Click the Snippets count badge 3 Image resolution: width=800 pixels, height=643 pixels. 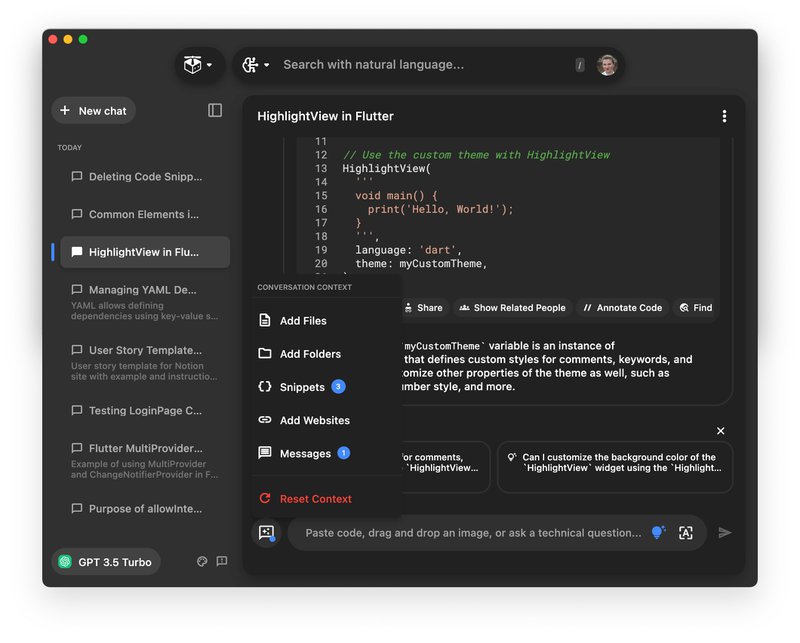pos(338,386)
